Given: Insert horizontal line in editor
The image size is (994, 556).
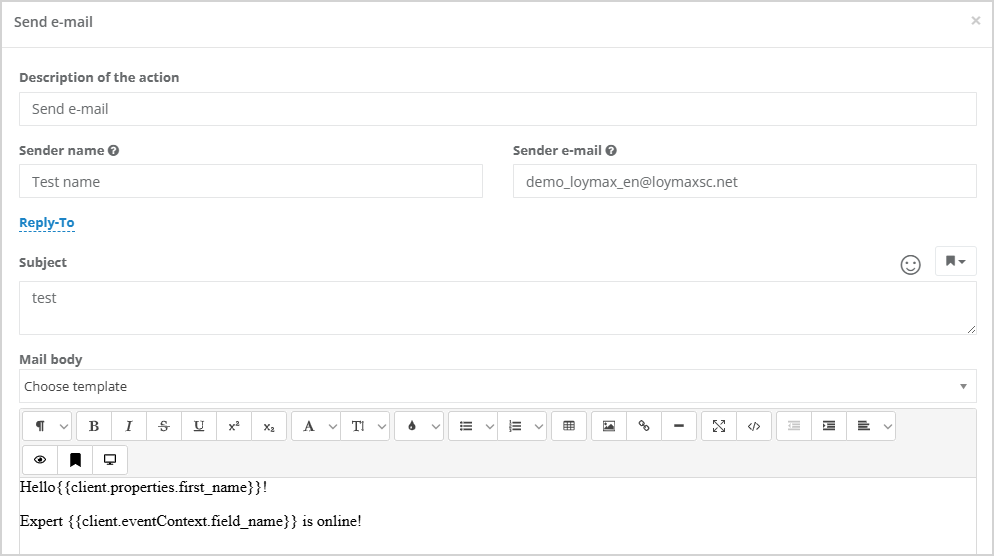Looking at the screenshot, I should tap(679, 426).
